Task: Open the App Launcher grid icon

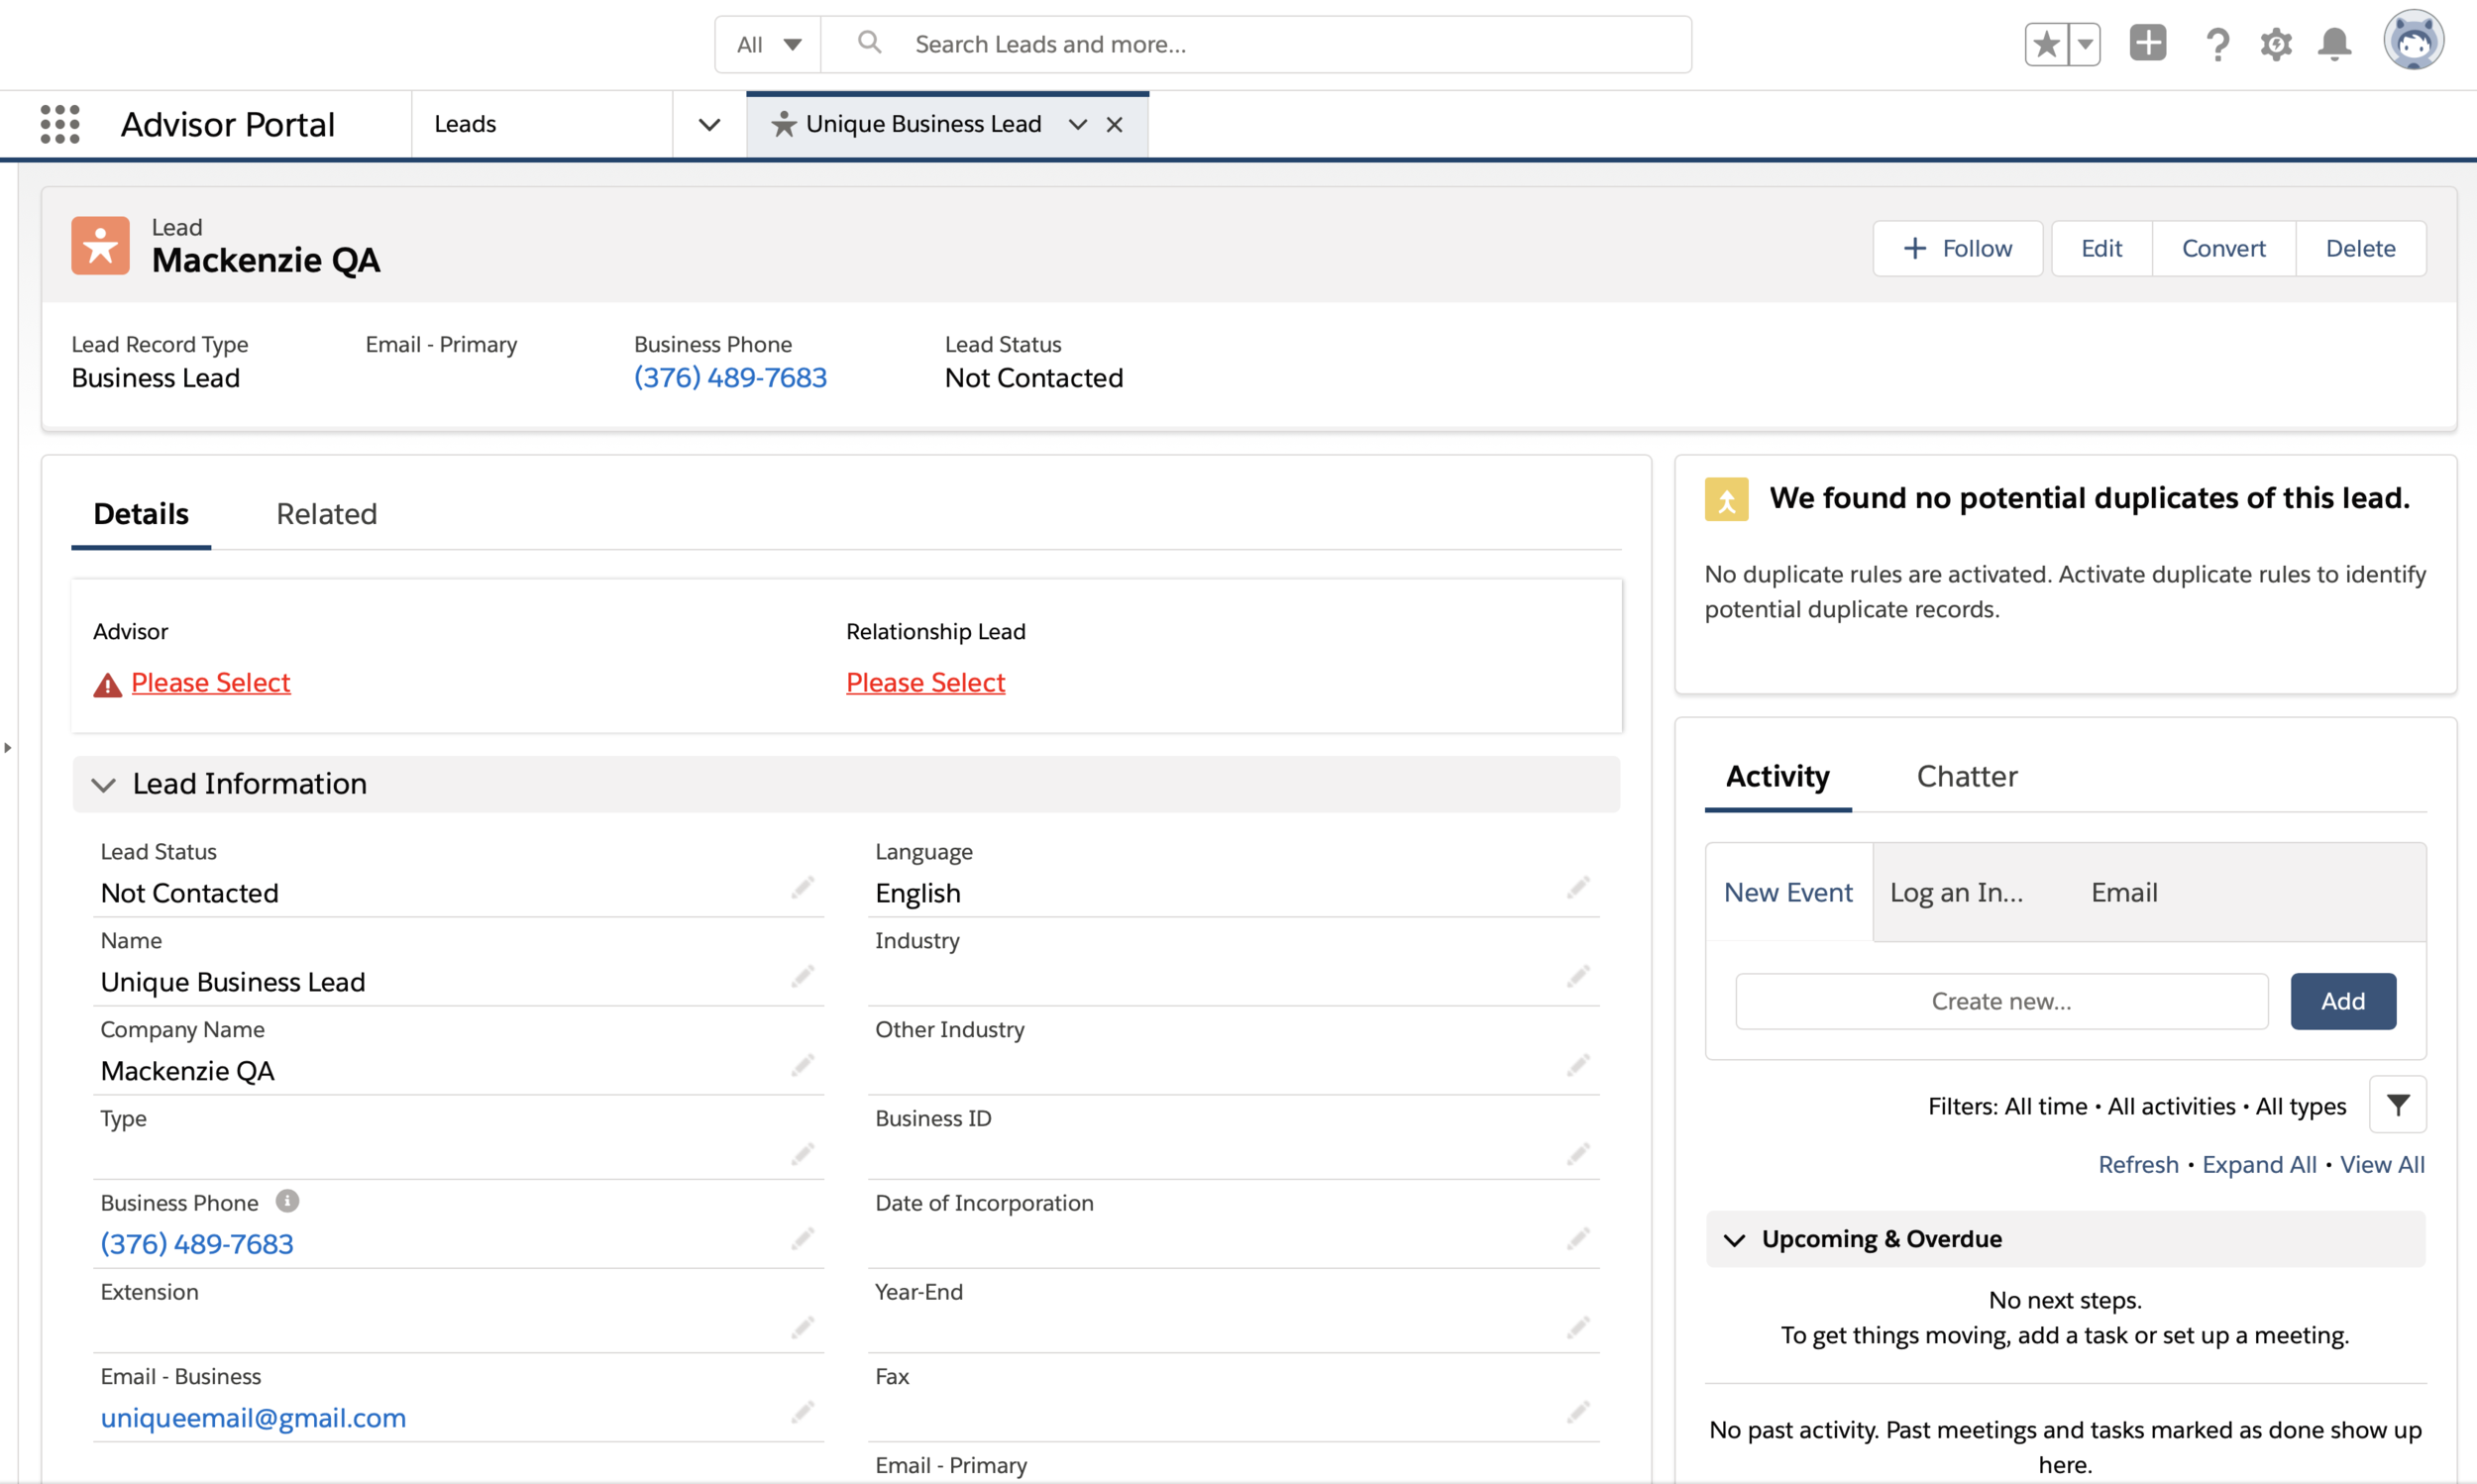Action: [x=60, y=124]
